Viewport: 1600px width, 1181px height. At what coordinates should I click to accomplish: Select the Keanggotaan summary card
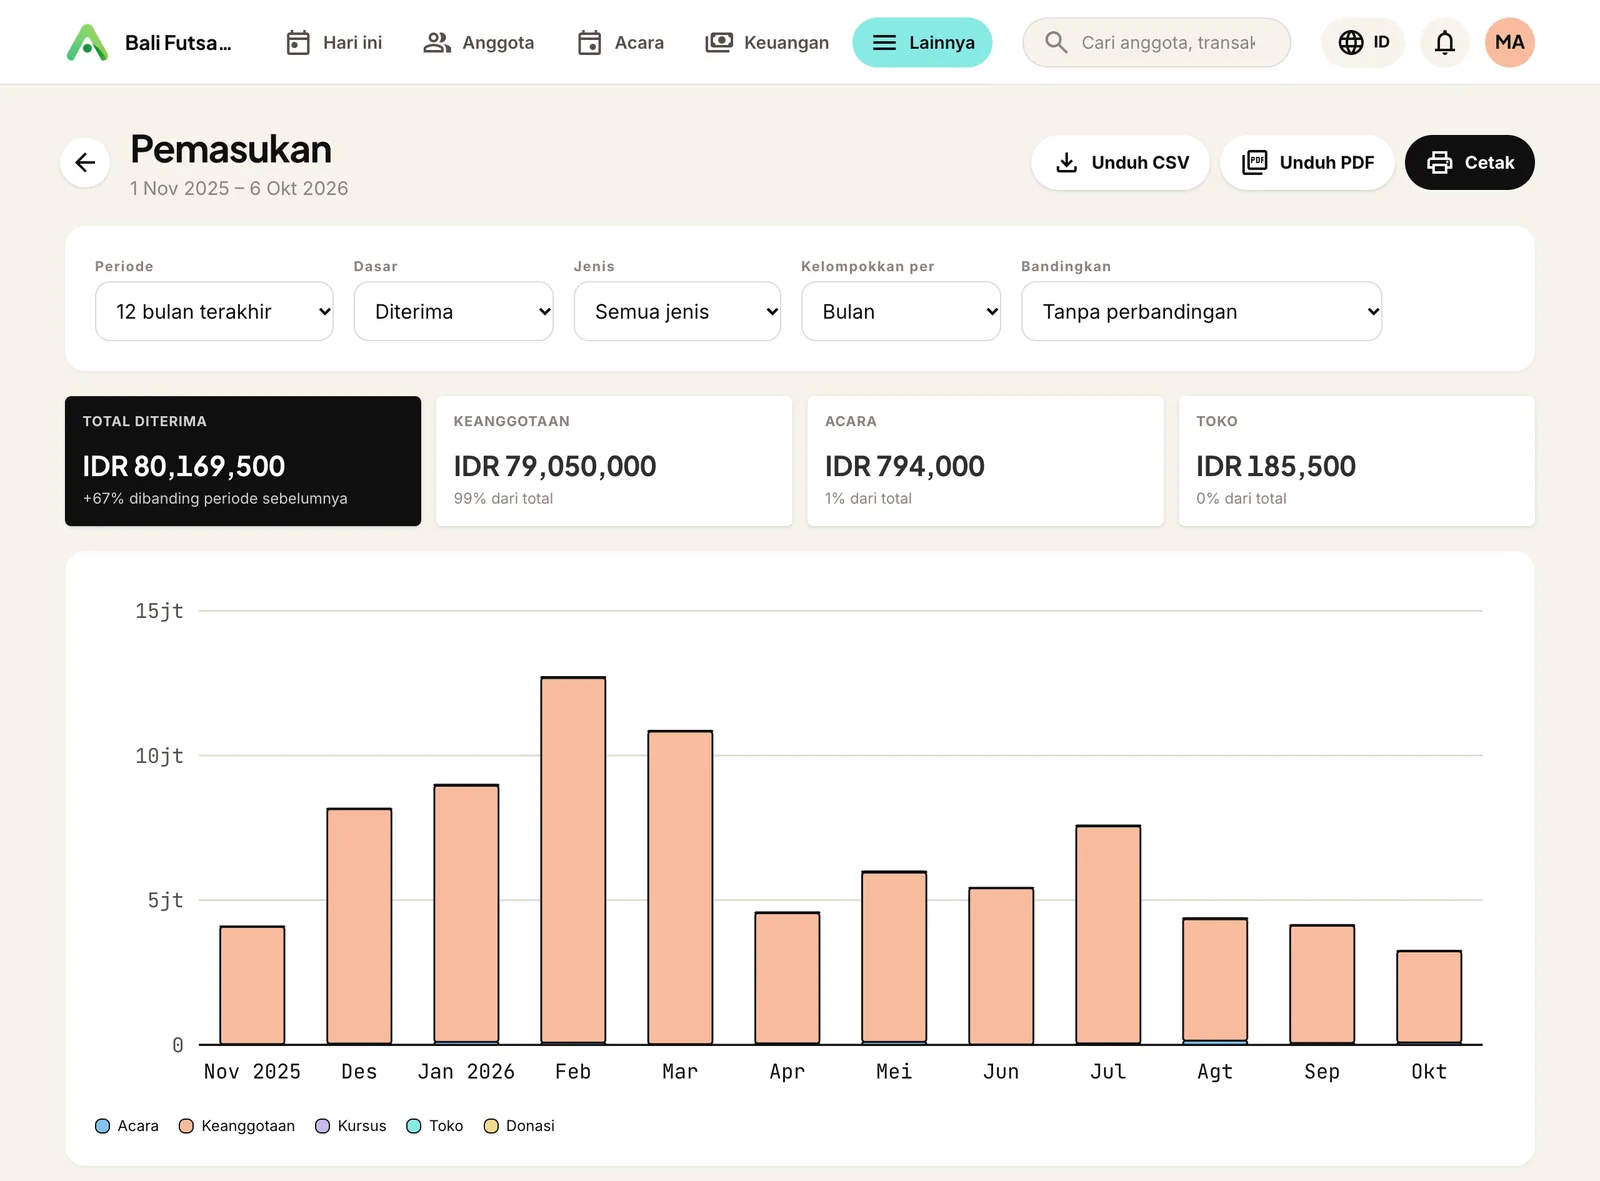pyautogui.click(x=614, y=461)
